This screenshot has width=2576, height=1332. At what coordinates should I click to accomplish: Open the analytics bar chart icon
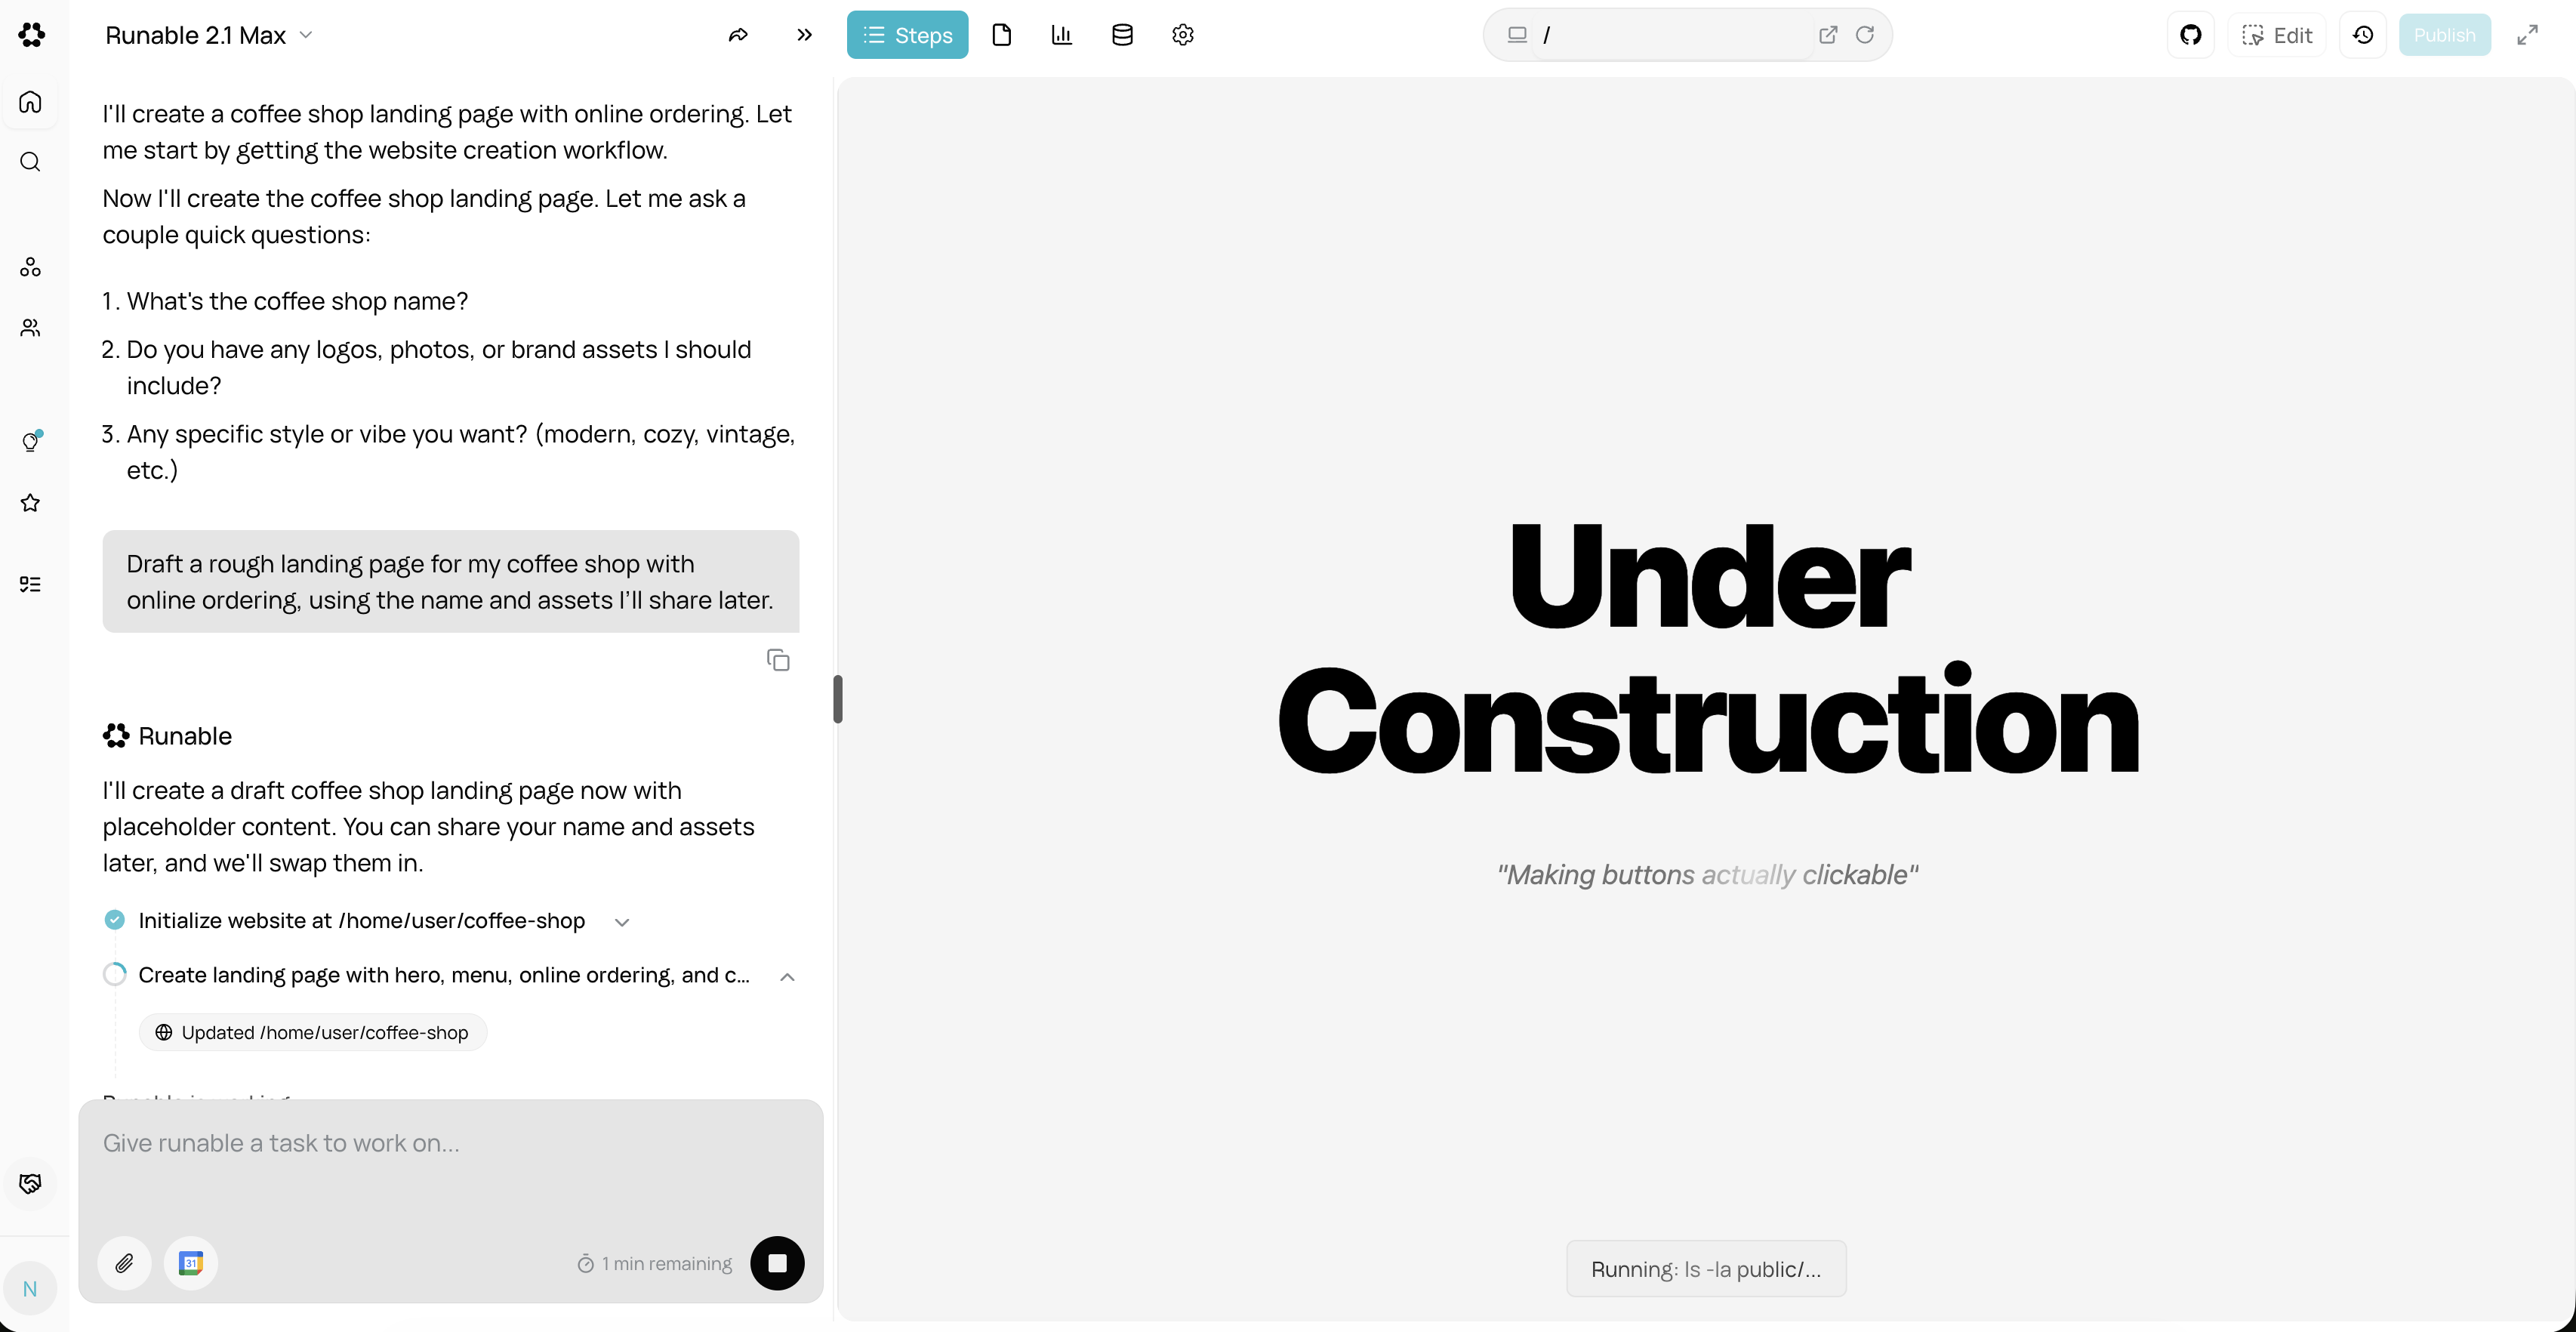1062,35
